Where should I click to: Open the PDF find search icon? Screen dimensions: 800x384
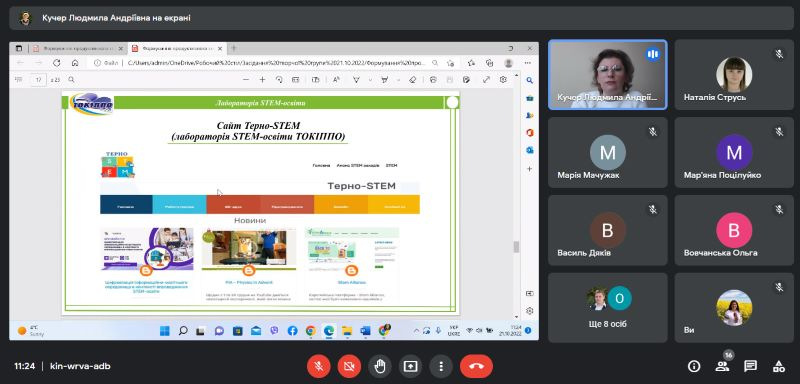pos(71,80)
